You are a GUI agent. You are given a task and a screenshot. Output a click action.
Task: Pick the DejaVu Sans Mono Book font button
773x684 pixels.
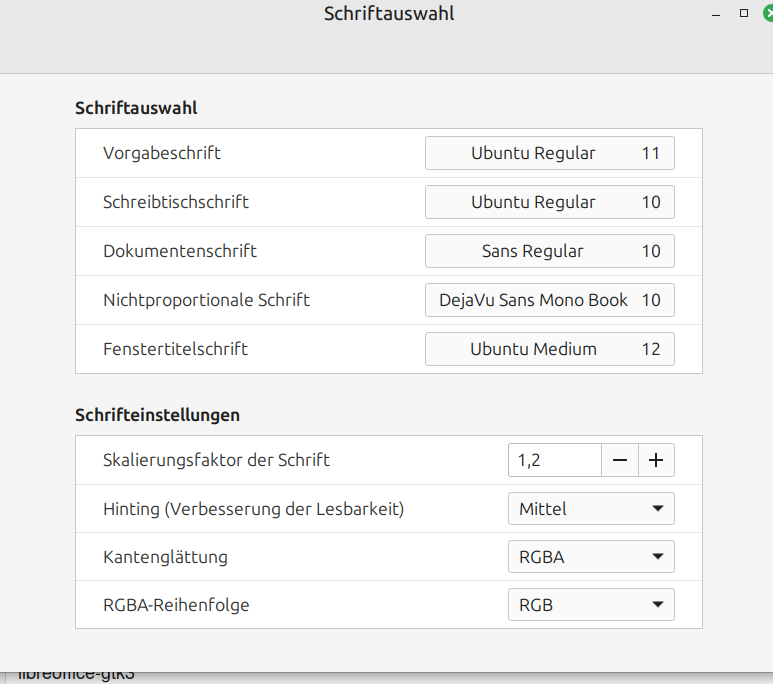pos(549,300)
